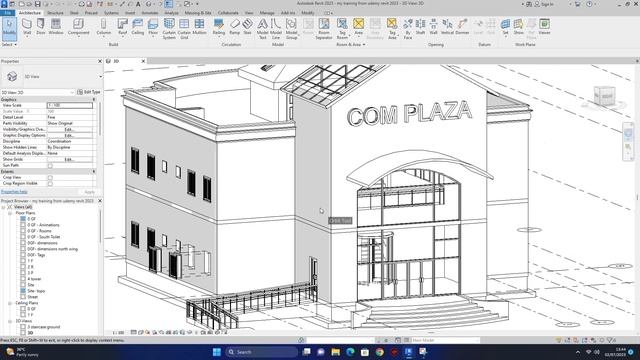Open the 0 GF - Rooms floor plan
The image size is (640, 360).
pyautogui.click(x=39, y=231)
